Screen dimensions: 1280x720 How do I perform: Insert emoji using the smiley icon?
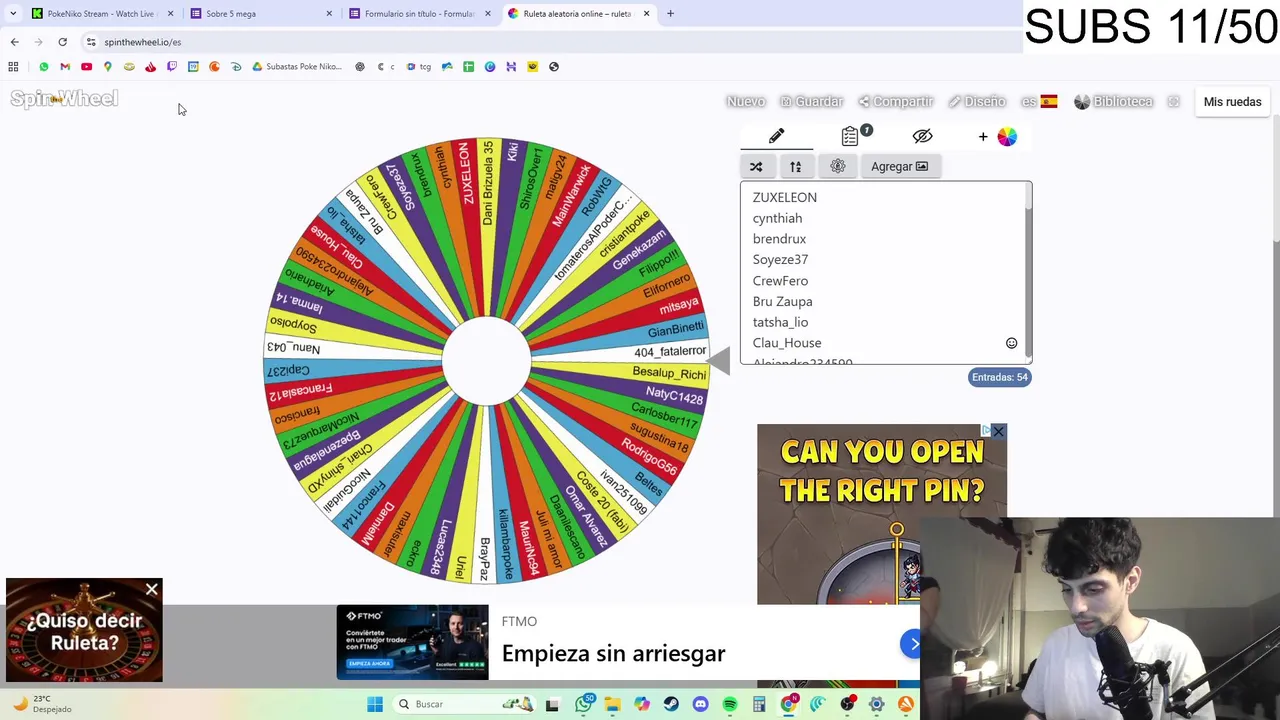(x=1011, y=343)
